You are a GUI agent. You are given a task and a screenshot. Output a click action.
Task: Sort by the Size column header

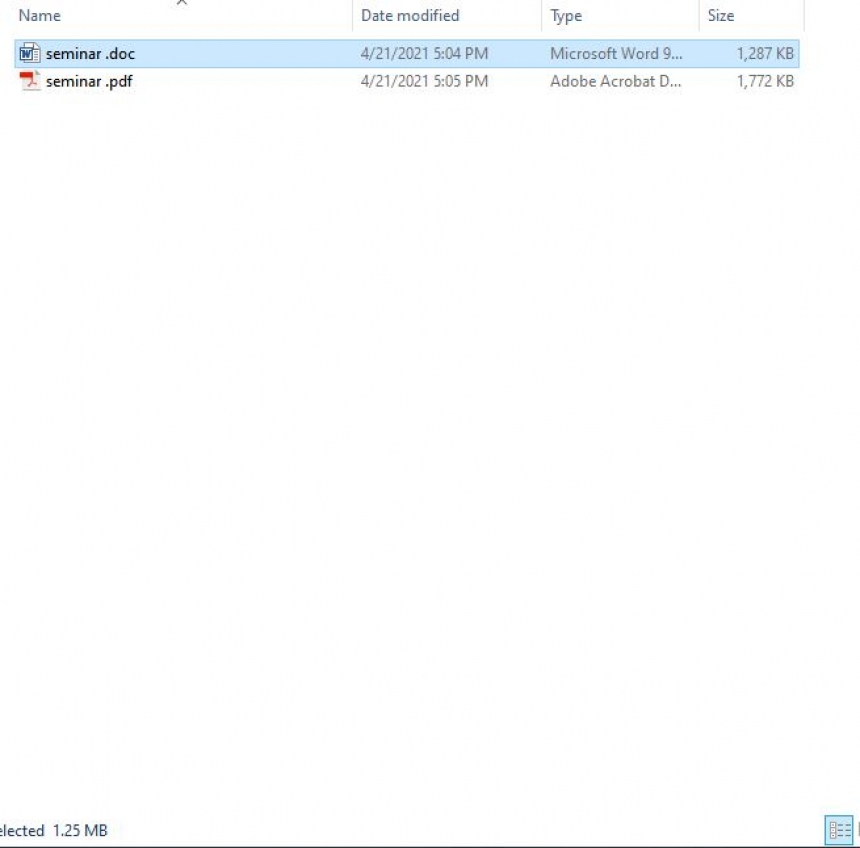[721, 15]
